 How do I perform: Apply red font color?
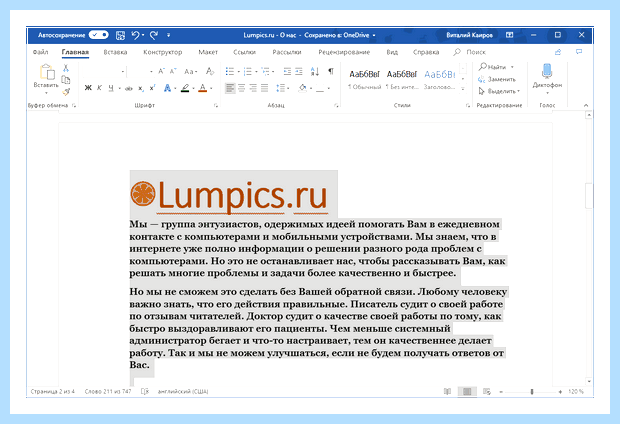point(202,88)
